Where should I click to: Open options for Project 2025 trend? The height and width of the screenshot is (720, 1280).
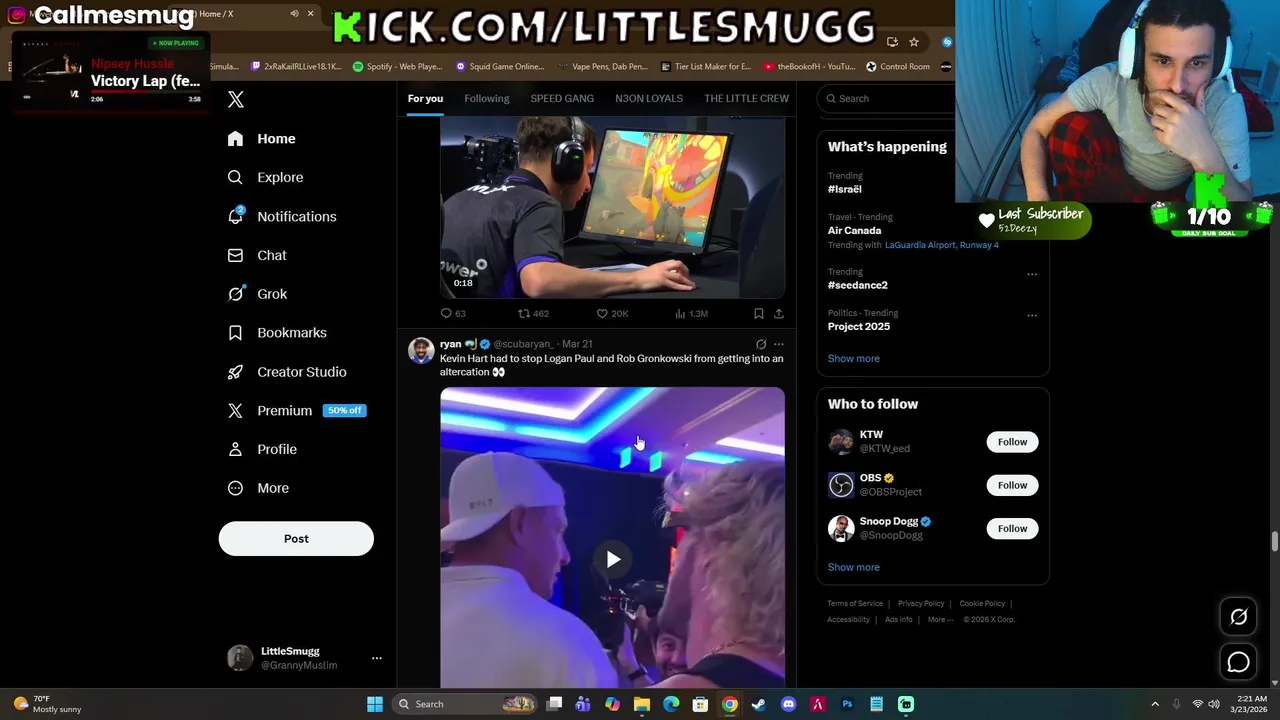tap(1031, 315)
